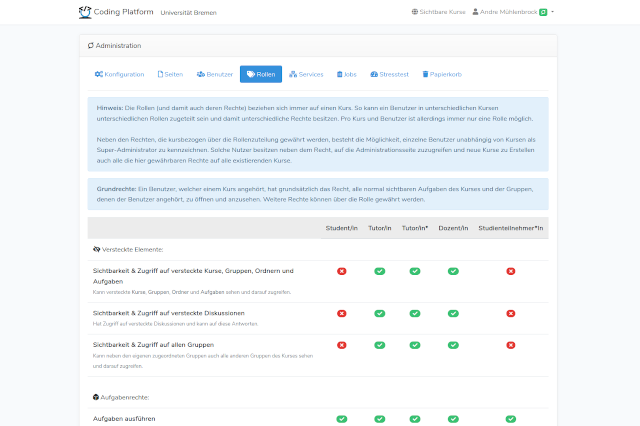This screenshot has width=640, height=426.
Task: Toggle Dozent/in Aufgaben ausführen permission
Action: pyautogui.click(x=453, y=419)
